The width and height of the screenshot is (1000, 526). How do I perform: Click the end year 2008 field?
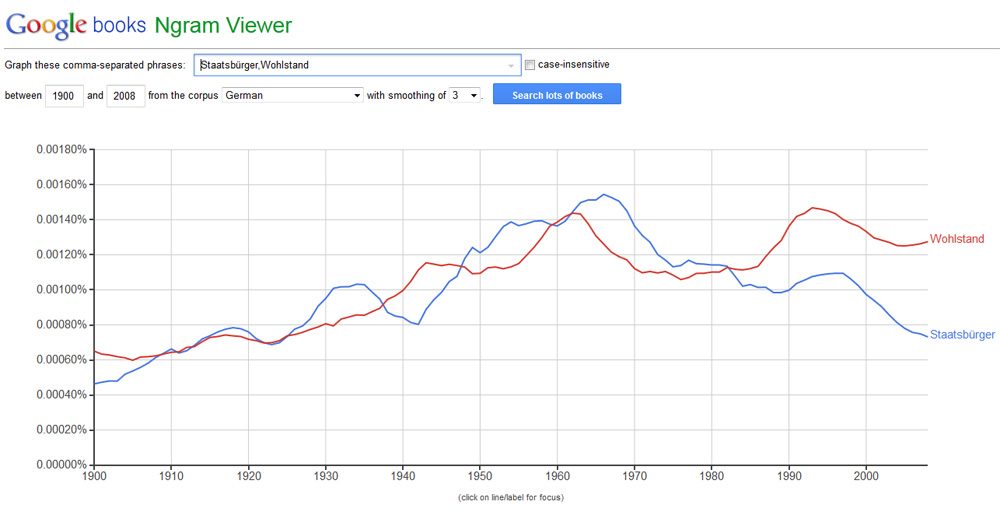(126, 95)
